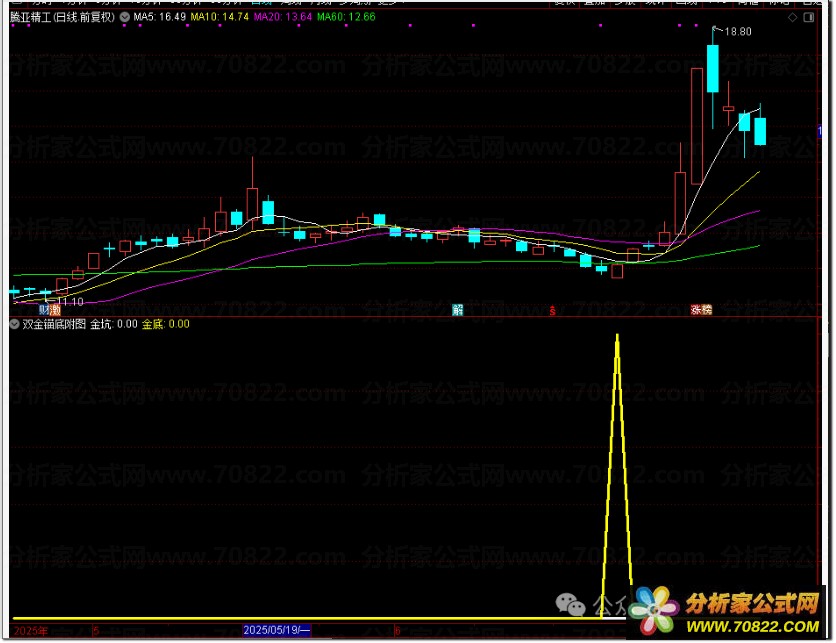Viewport: 836px width, 643px height.
Task: Click the yellow 金底 signal spike in sub-chart
Action: click(617, 475)
